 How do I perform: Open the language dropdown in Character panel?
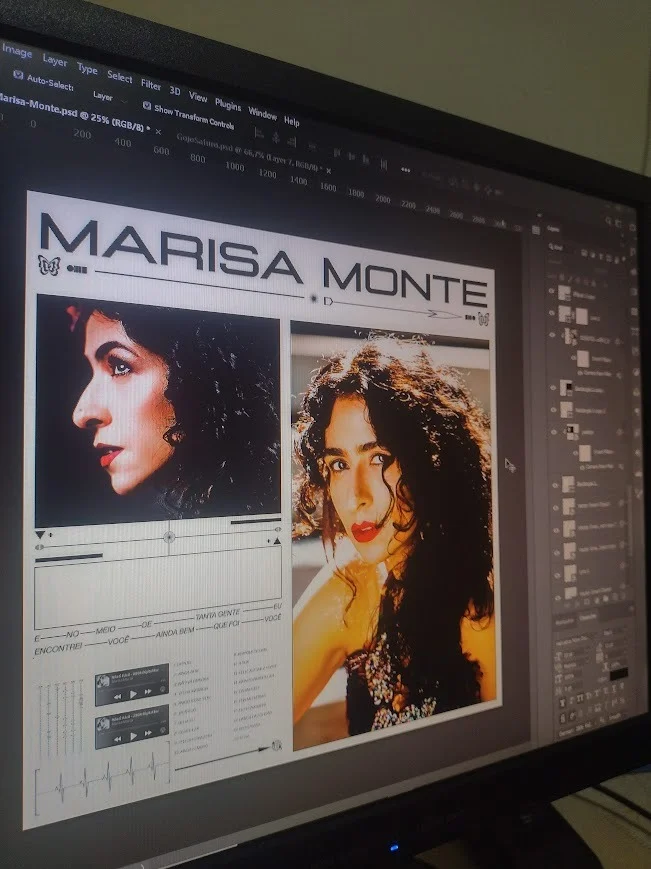click(576, 730)
